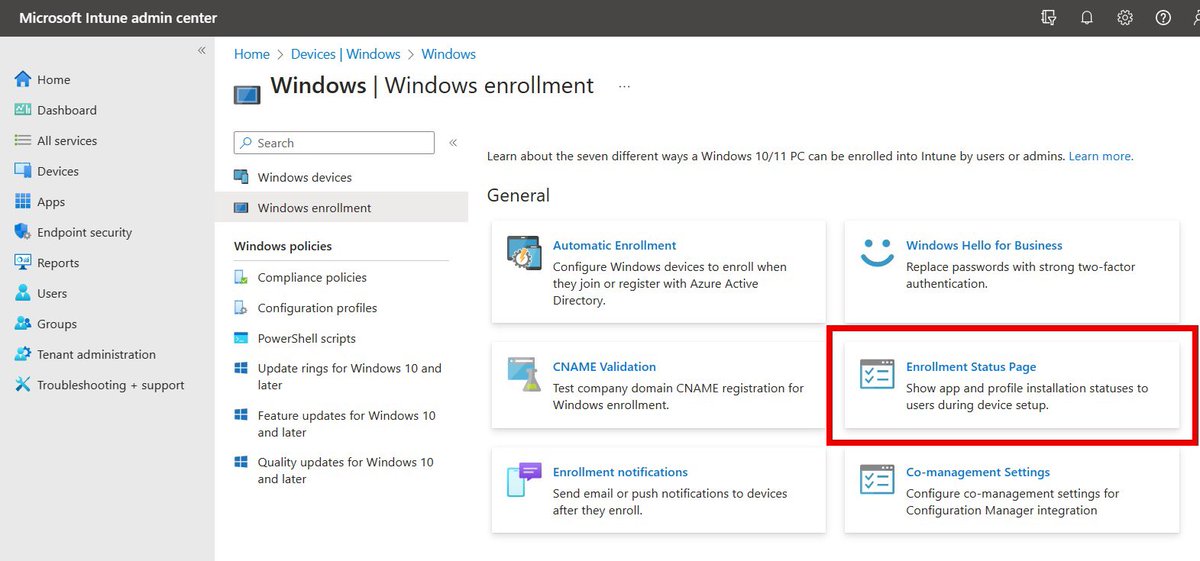Click the PowerShell scripts icon
This screenshot has height=561, width=1200.
[241, 339]
